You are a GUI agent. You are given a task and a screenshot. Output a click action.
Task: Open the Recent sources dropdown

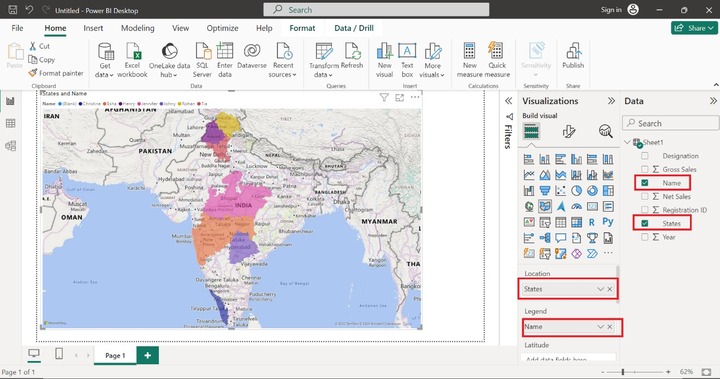283,60
